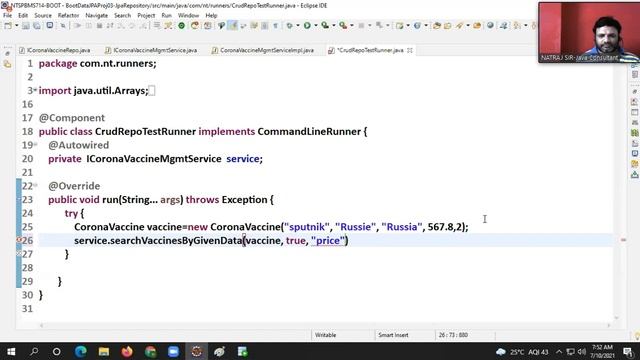Open the Window menu
640x360 pixels.
(x=188, y=15)
